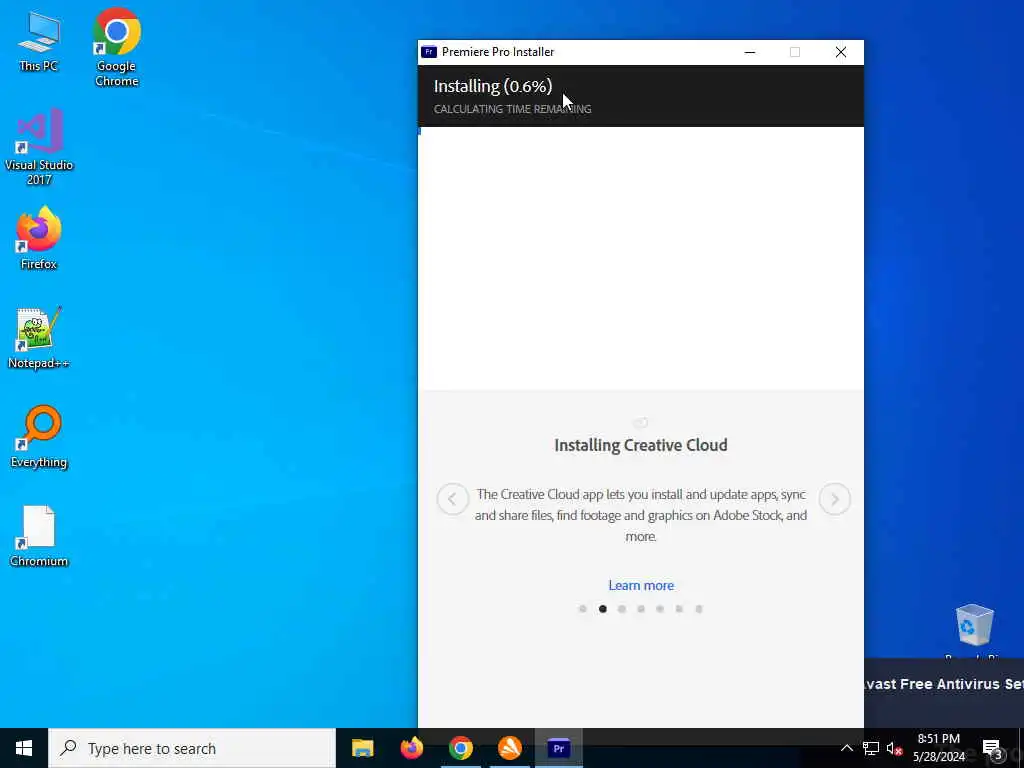Jump to the third carousel slide dot

click(622, 609)
